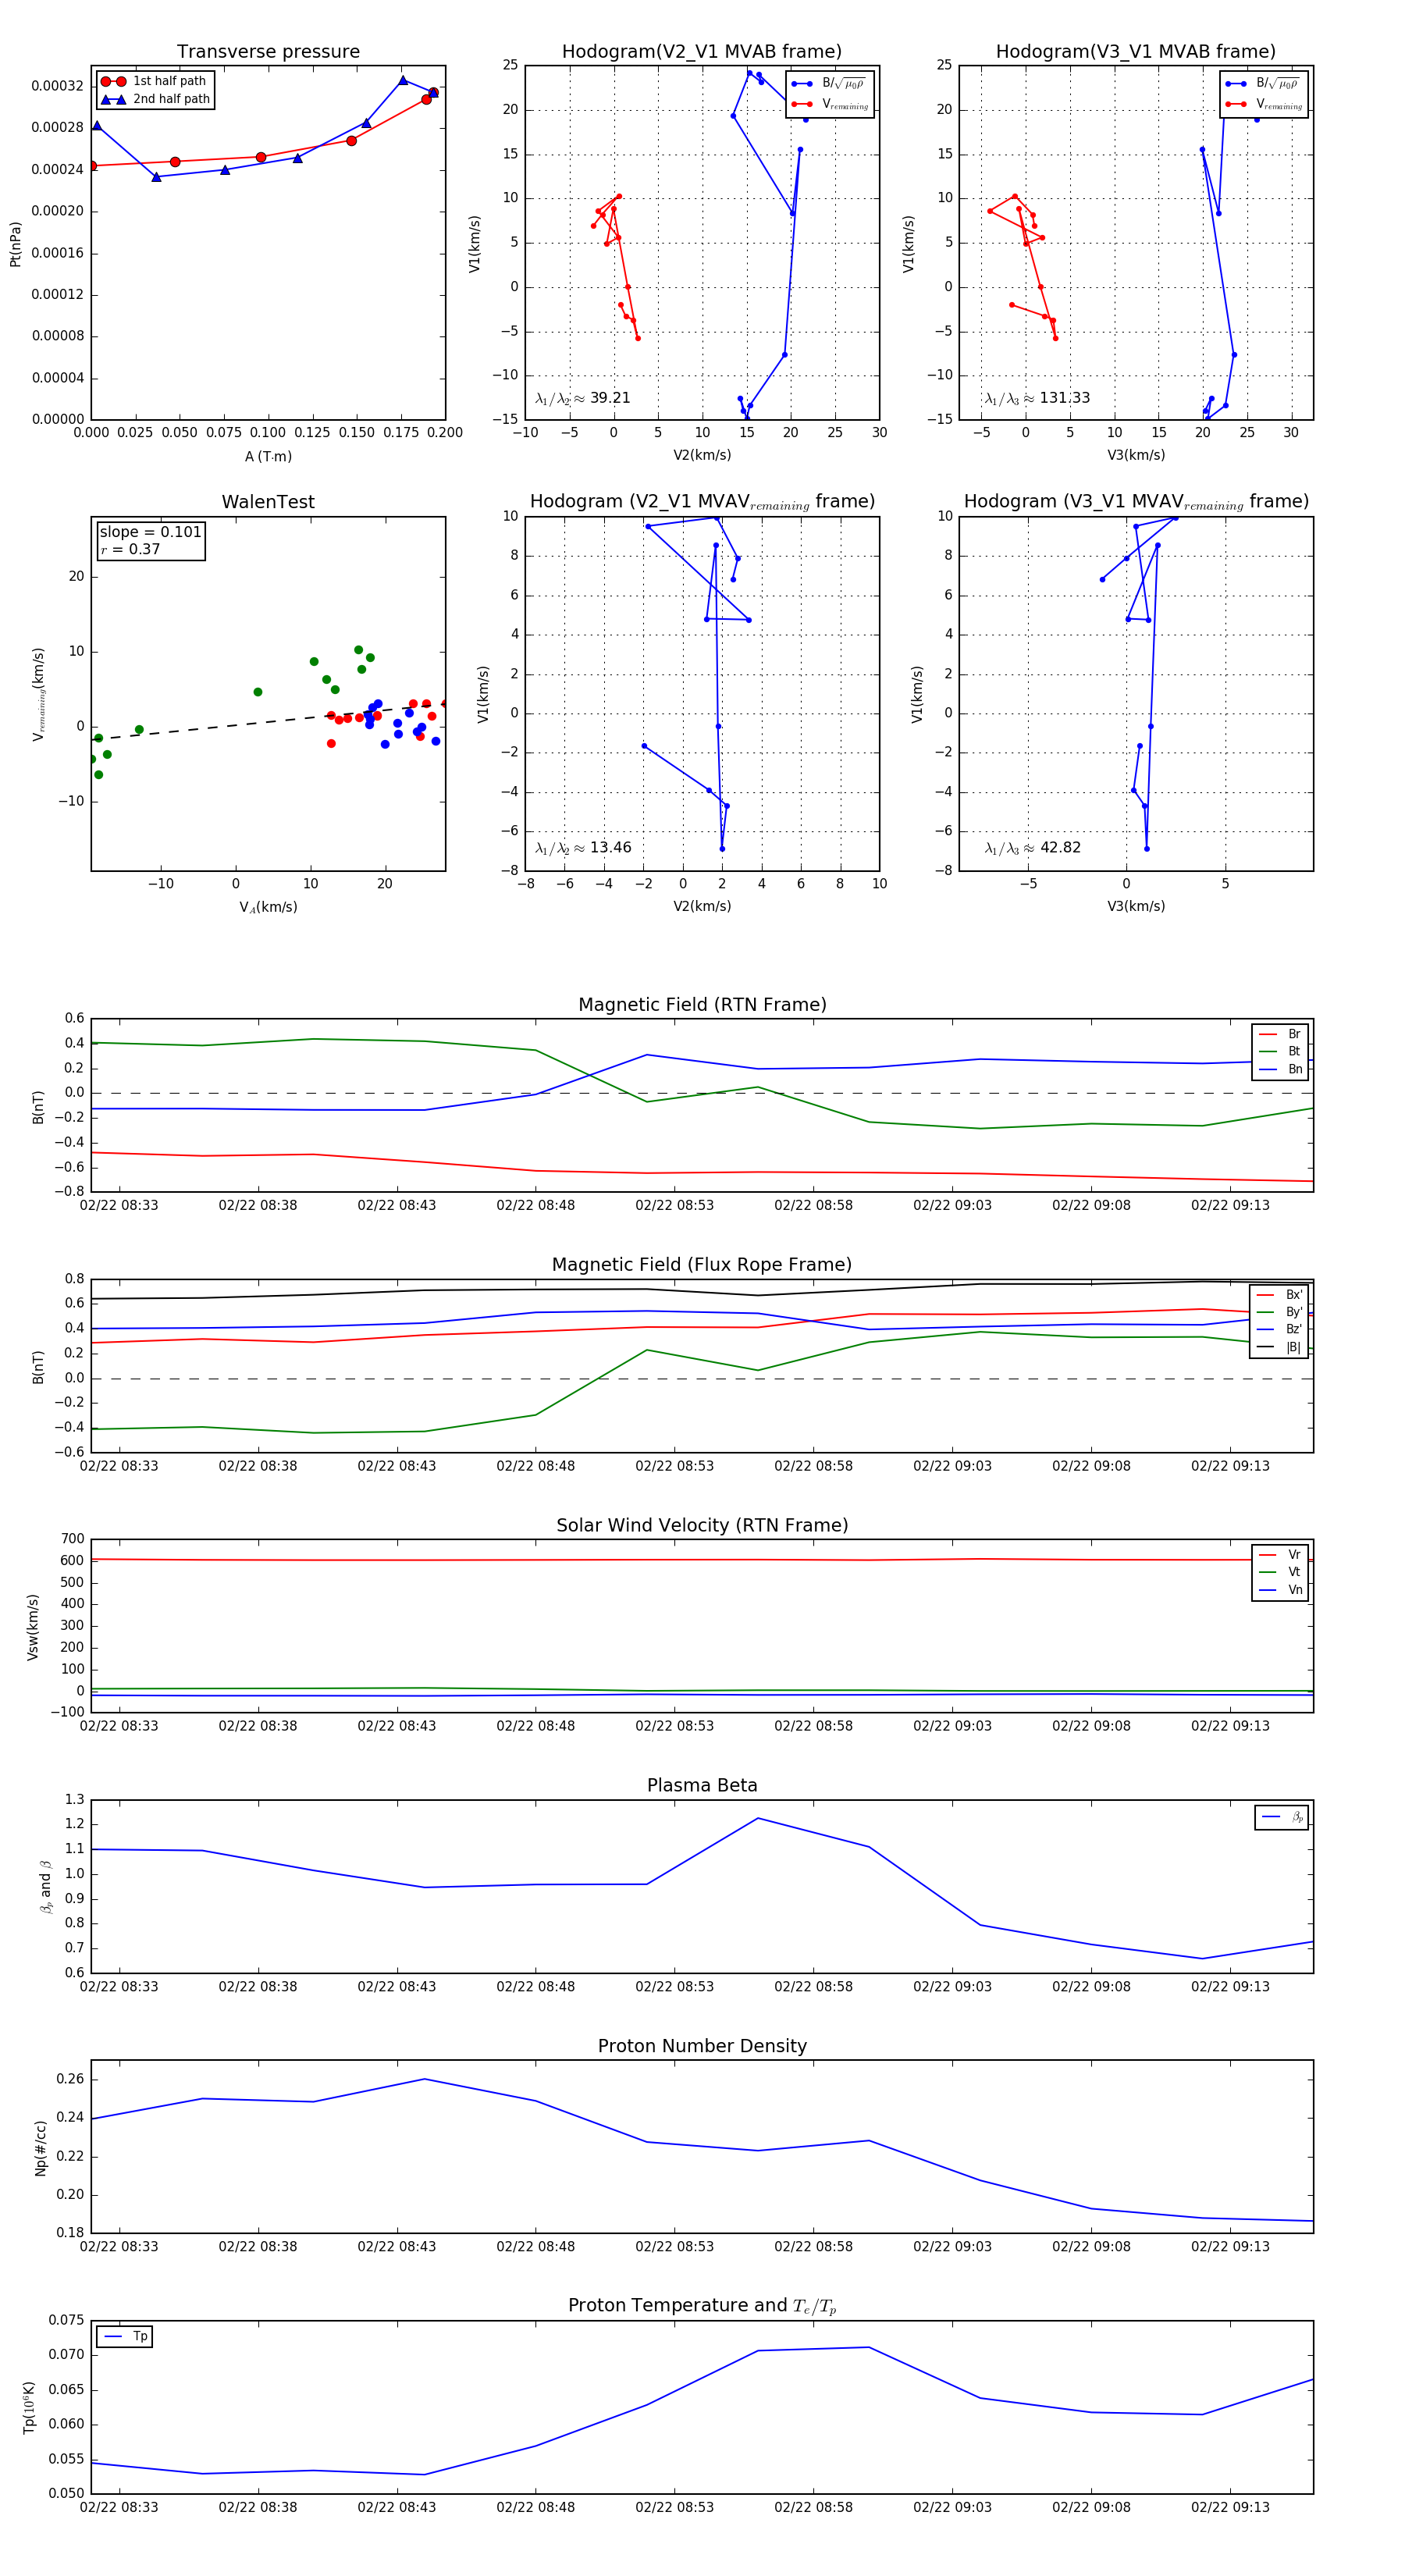Click 'slope = 0.101' text box
Viewport: 1405px width, 2576px height.
coord(150,532)
